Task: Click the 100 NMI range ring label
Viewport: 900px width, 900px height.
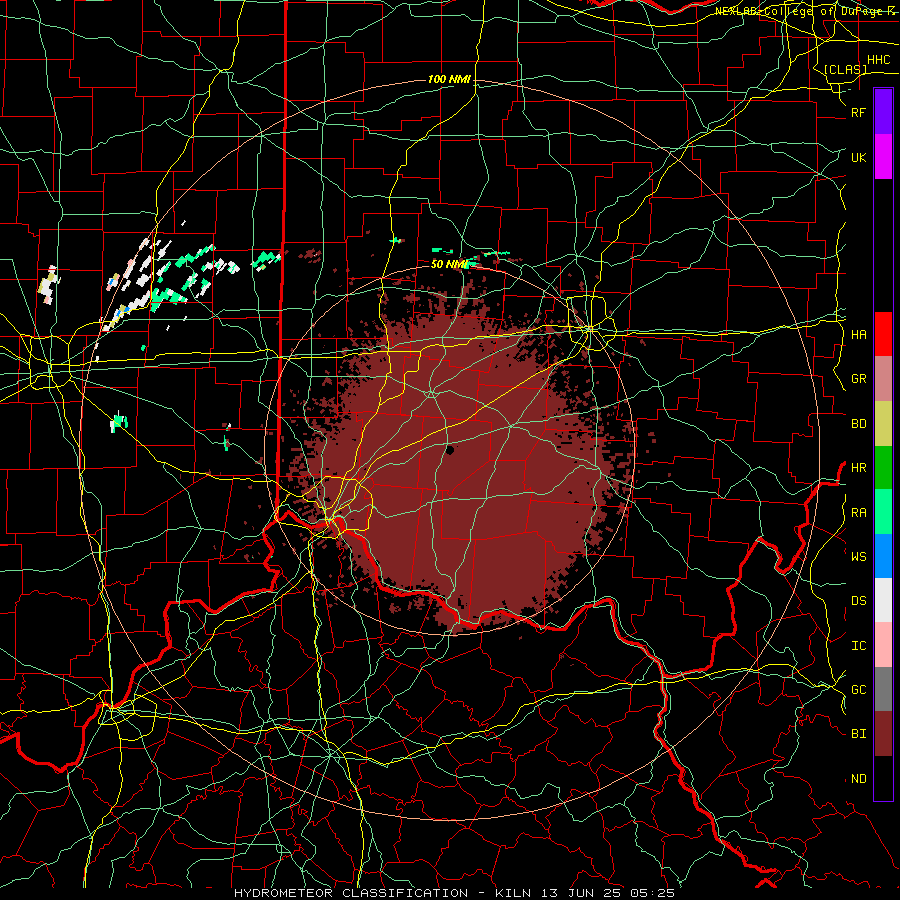Action: click(x=449, y=79)
